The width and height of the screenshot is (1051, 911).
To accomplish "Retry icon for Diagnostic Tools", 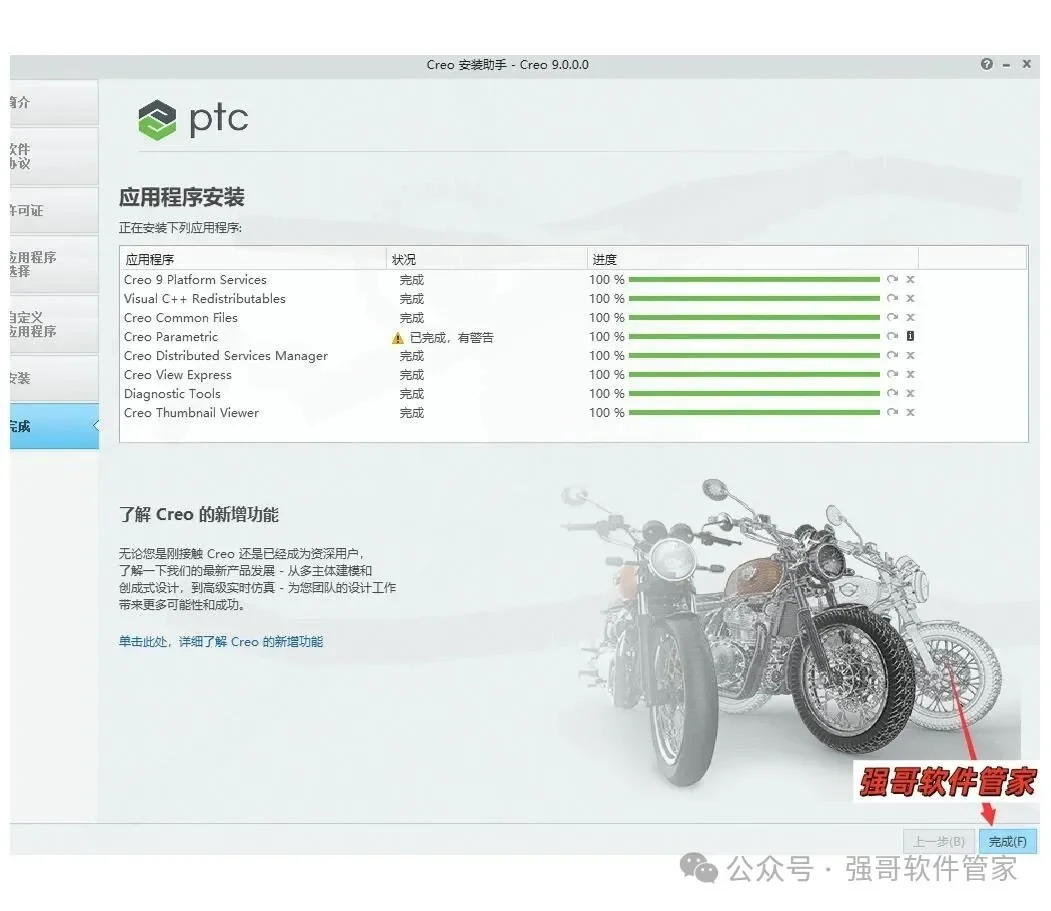I will click(x=892, y=393).
